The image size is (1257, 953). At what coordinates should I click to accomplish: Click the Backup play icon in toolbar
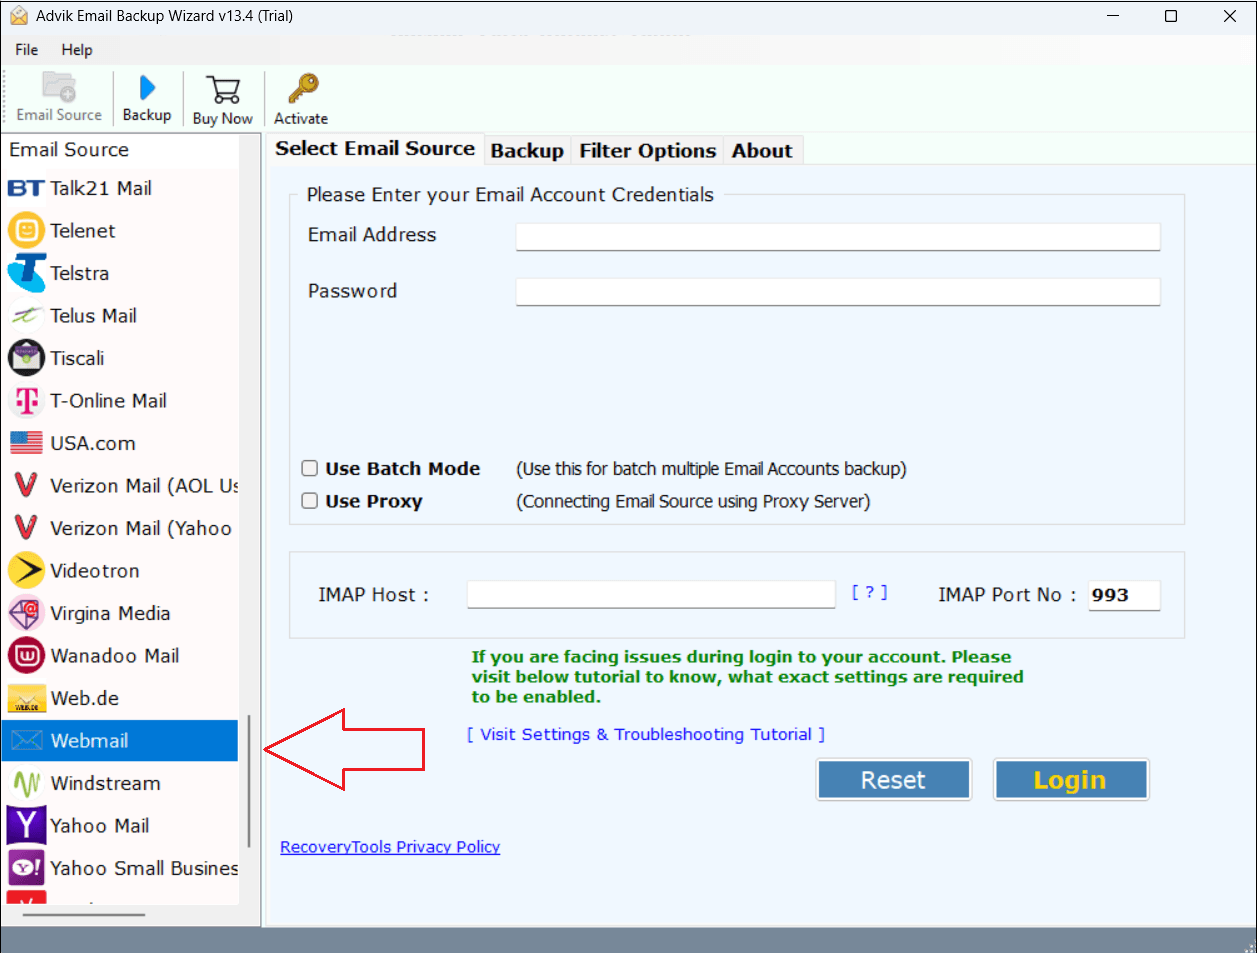click(147, 88)
